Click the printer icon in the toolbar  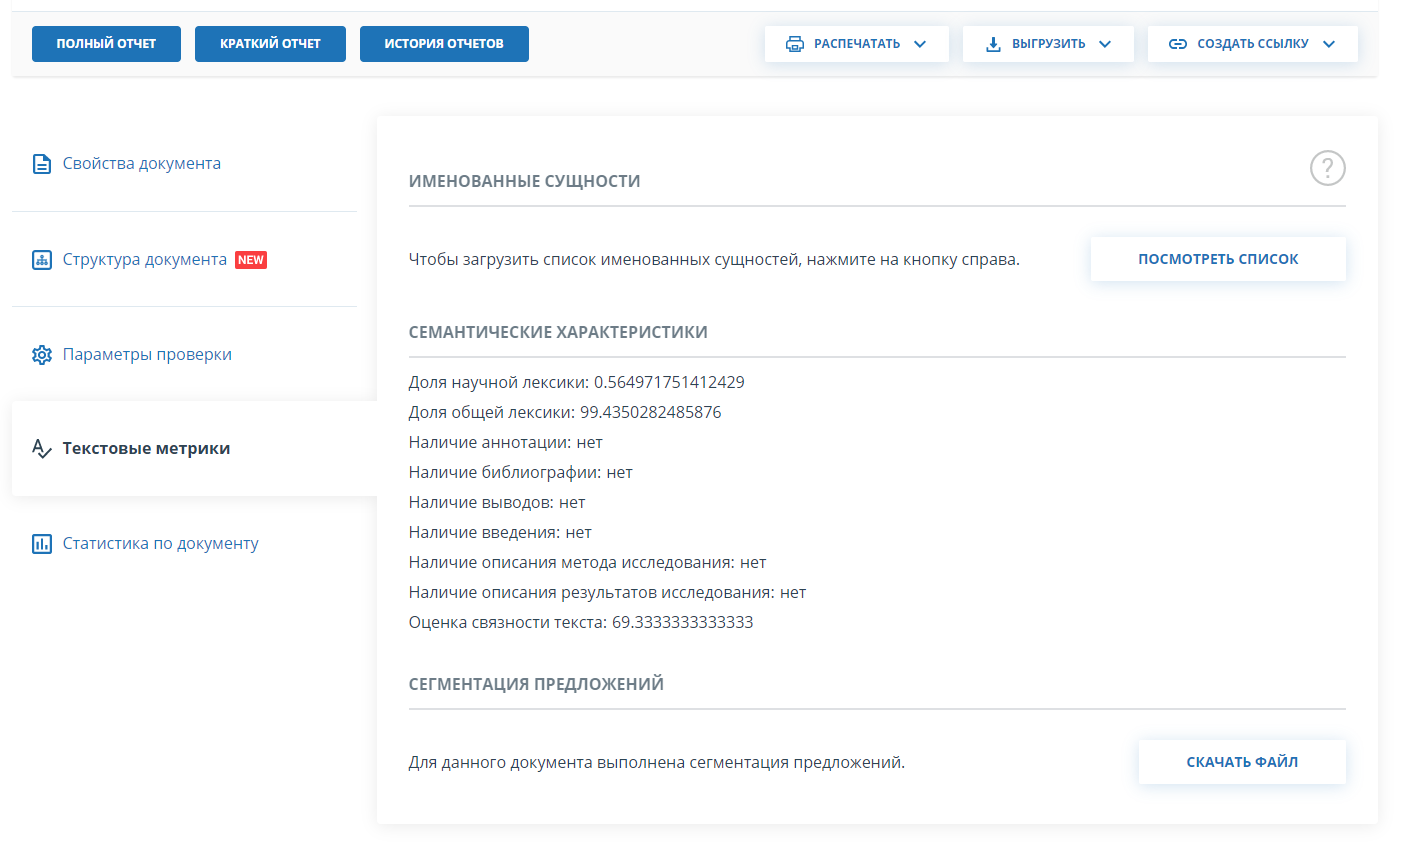coord(795,44)
